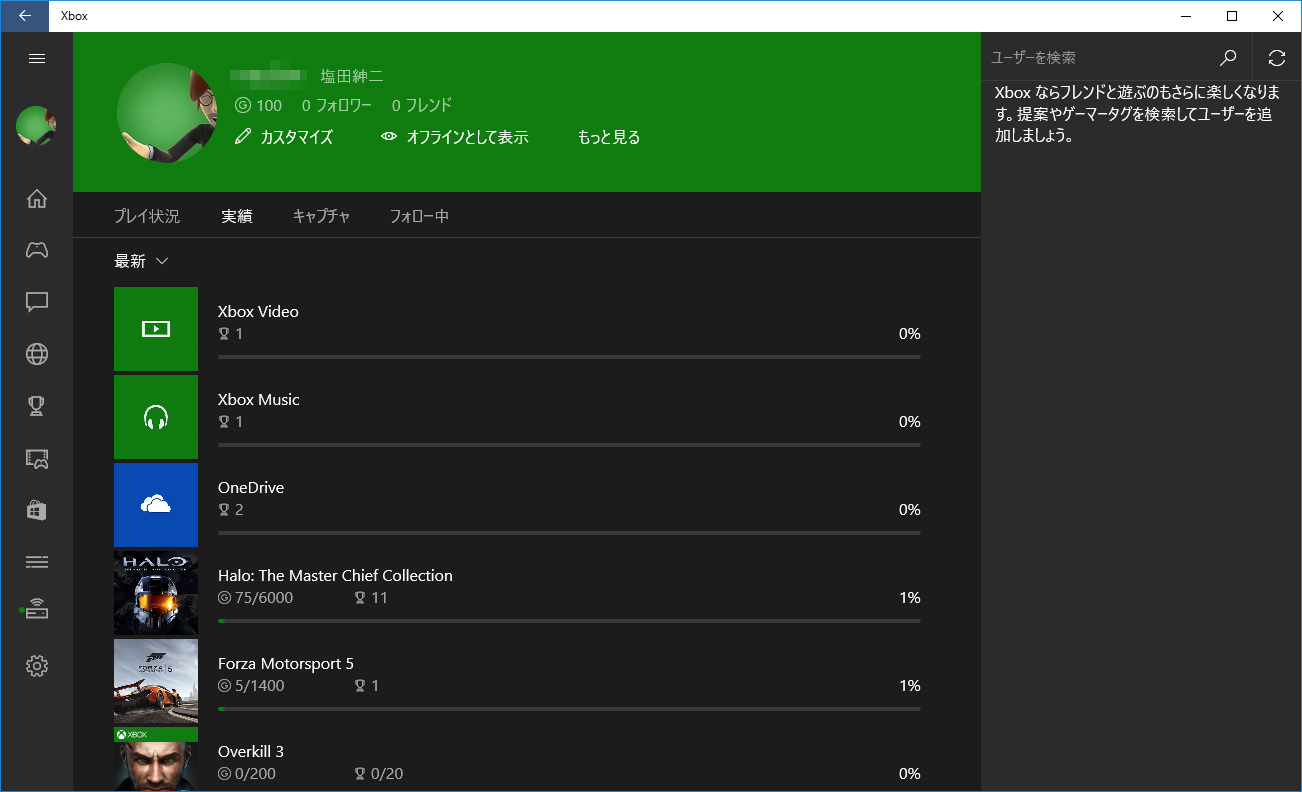This screenshot has width=1302, height=792.
Task: Click the カスタマイズ customize button
Action: pyautogui.click(x=284, y=137)
